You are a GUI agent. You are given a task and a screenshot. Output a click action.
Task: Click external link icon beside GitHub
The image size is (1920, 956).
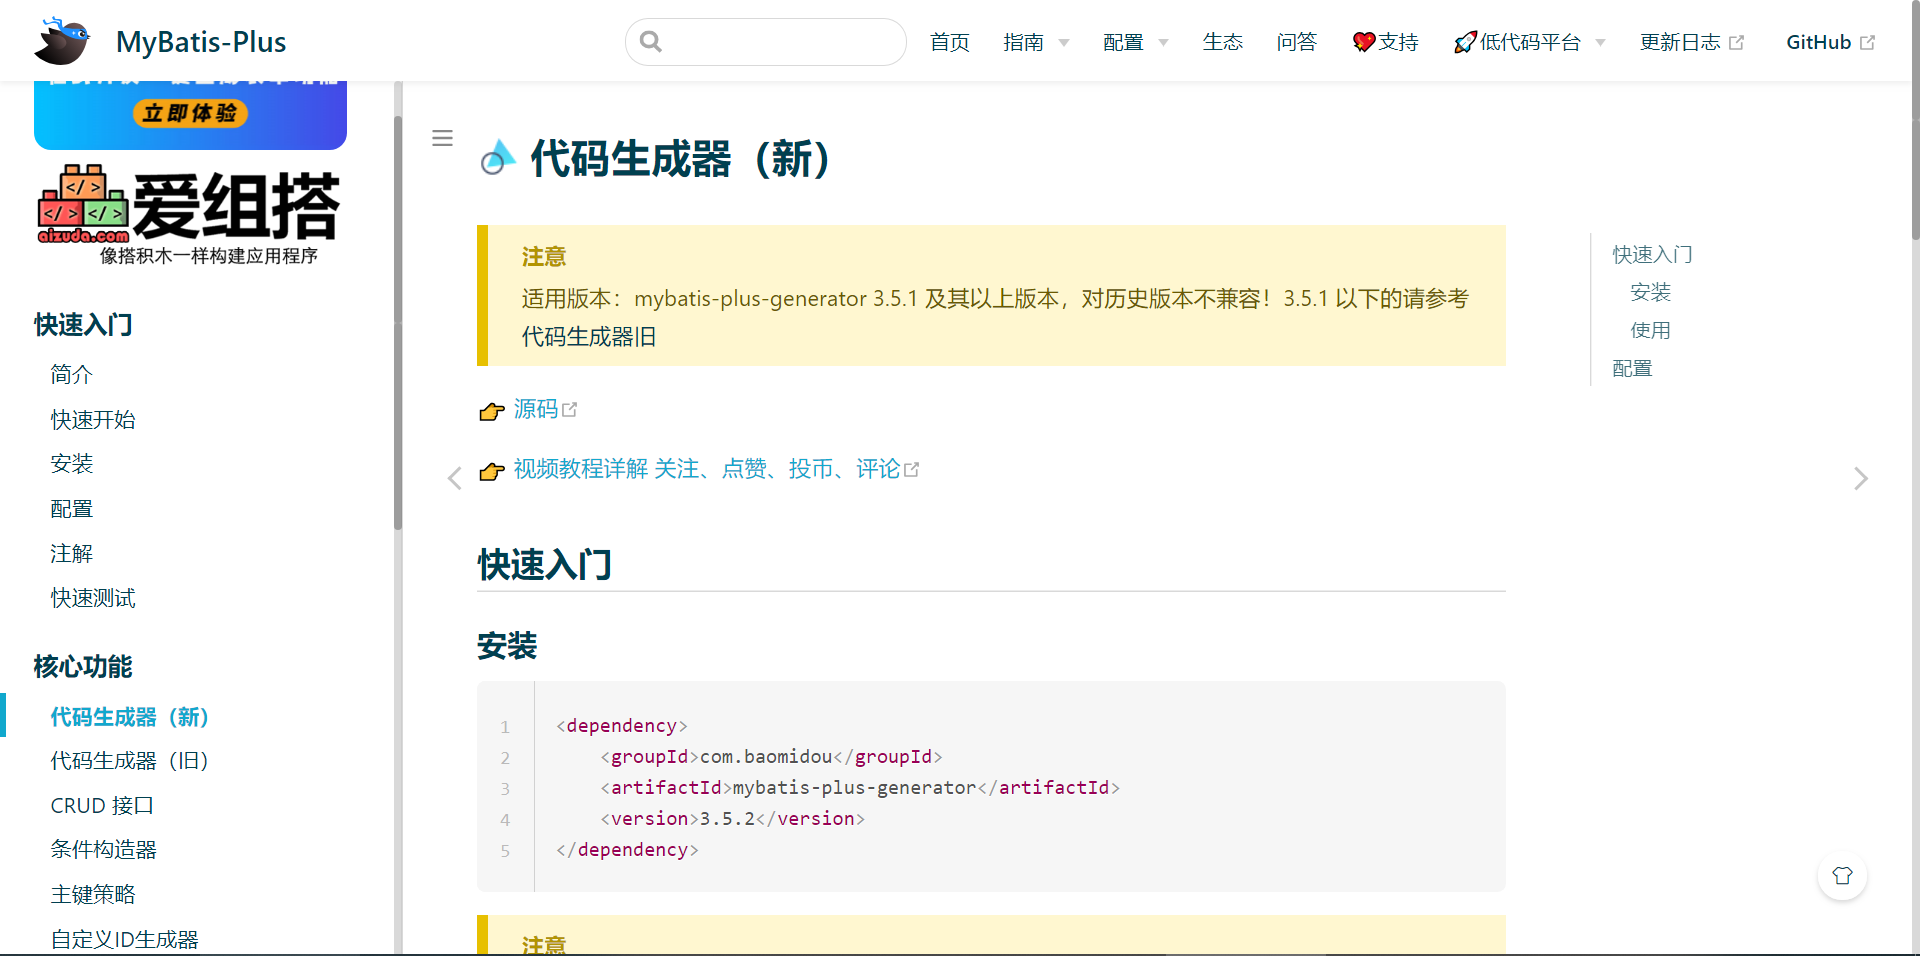coord(1867,43)
